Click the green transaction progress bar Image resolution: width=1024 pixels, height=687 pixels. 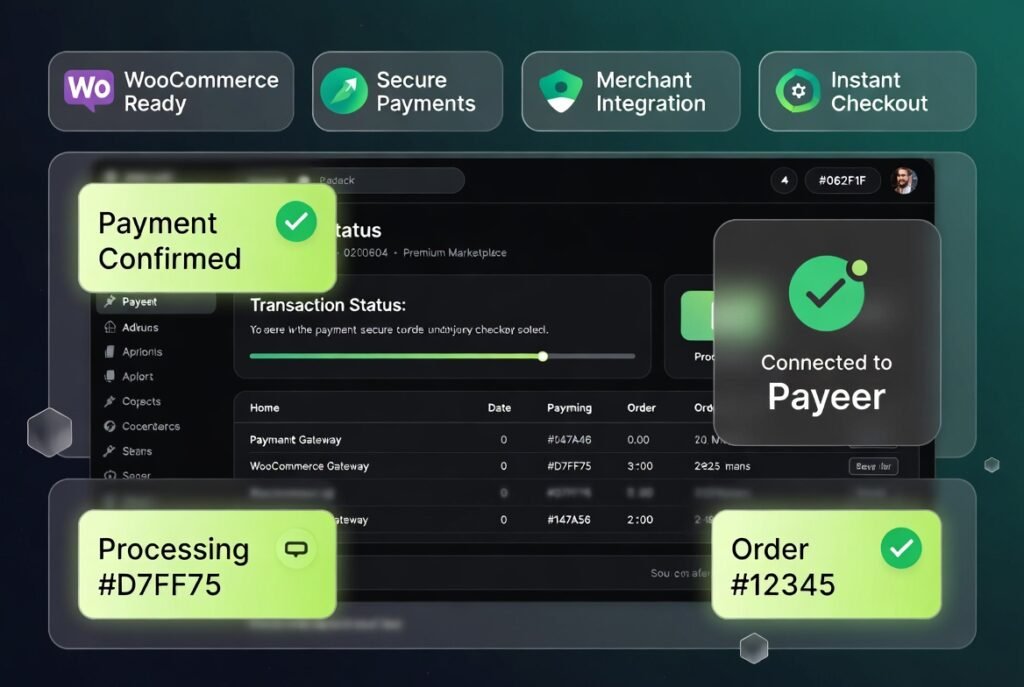[x=396, y=356]
